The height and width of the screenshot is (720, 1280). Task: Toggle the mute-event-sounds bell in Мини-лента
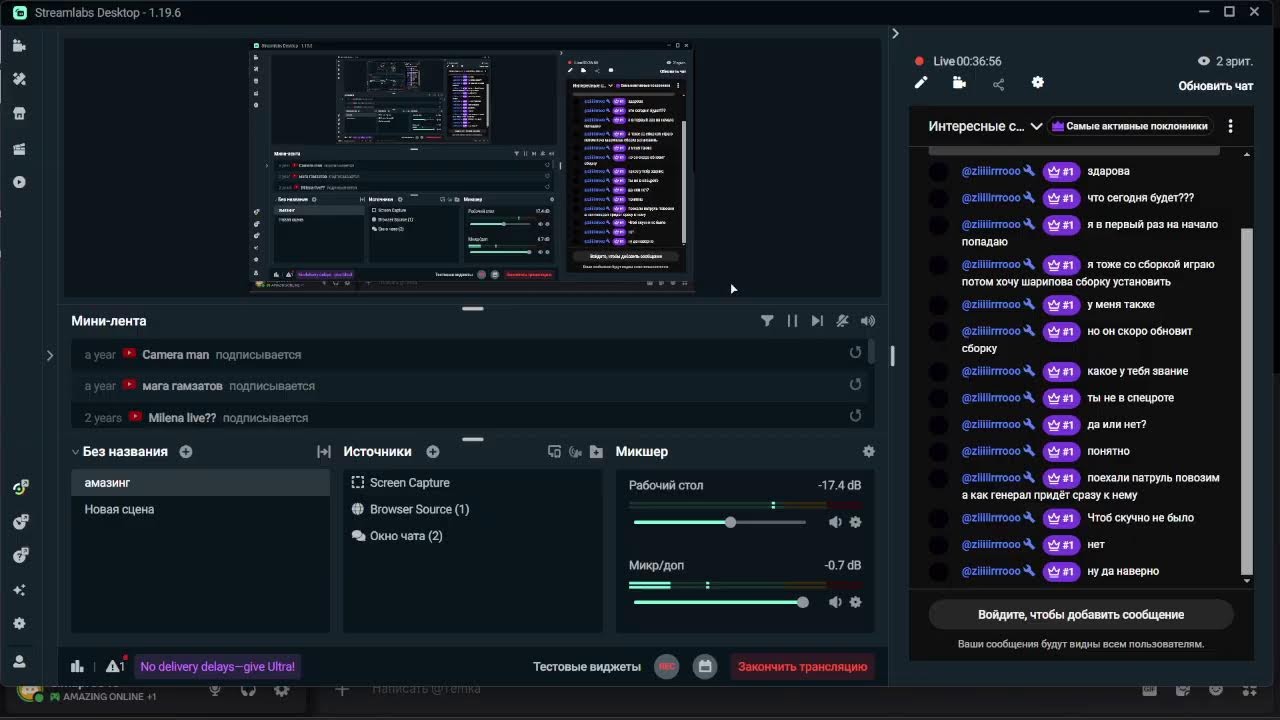tap(842, 321)
